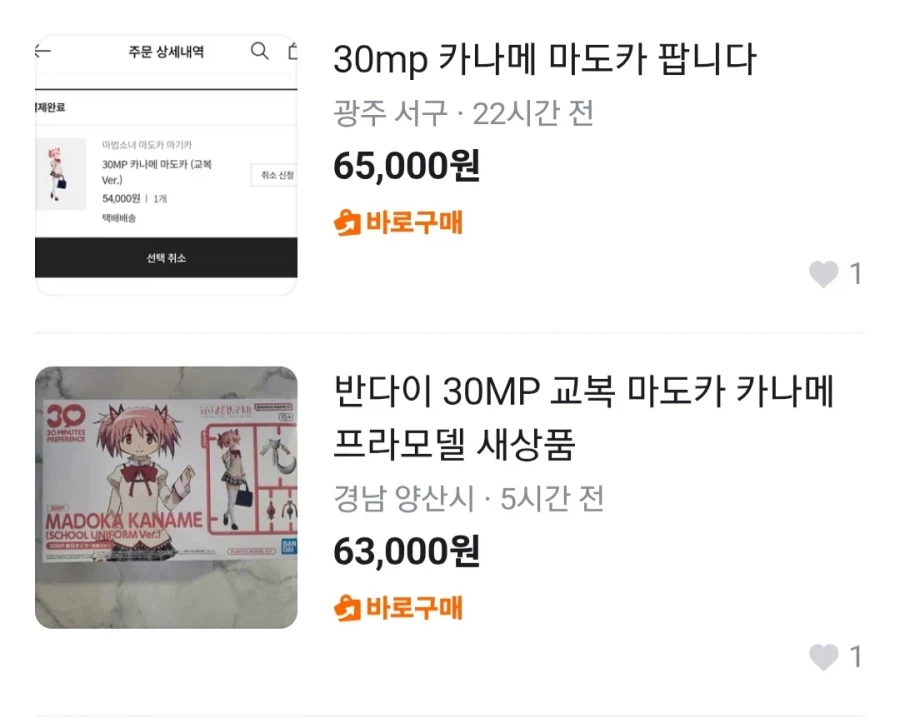Click the 65,000원 price text
The width and height of the screenshot is (900, 723).
point(405,169)
